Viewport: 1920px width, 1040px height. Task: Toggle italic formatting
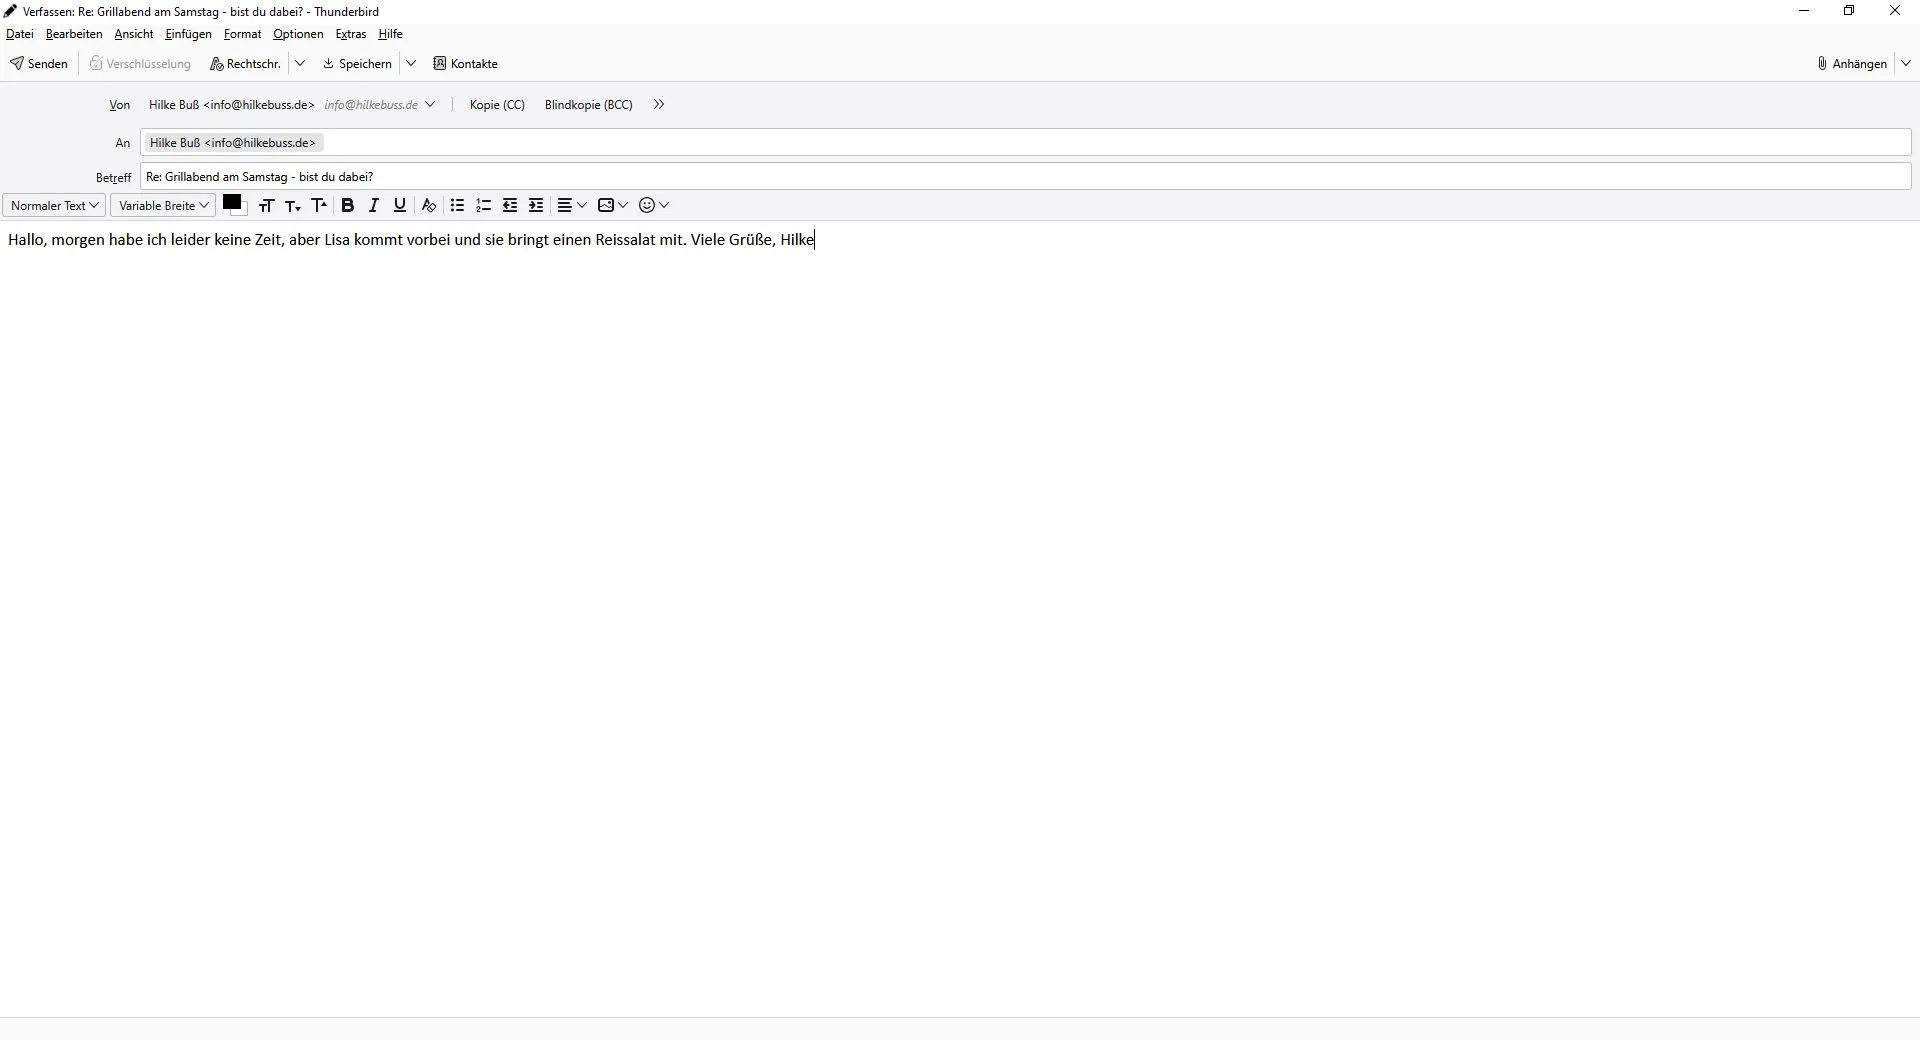(x=374, y=206)
